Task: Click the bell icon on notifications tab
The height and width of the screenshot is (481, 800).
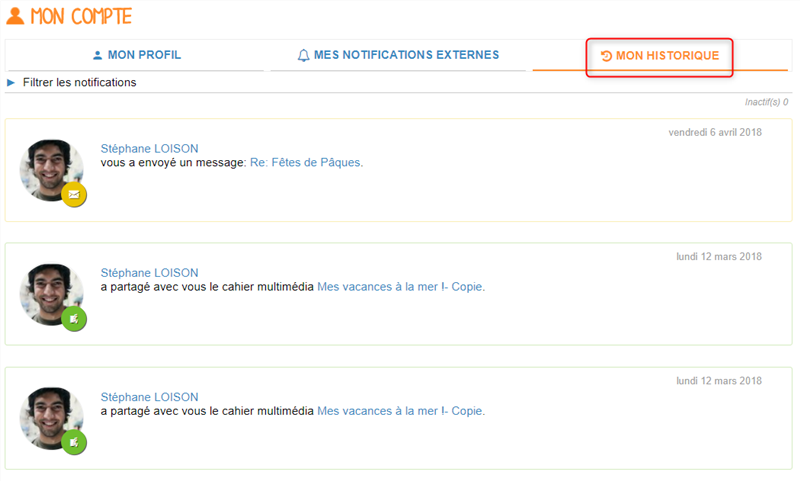Action: point(303,55)
